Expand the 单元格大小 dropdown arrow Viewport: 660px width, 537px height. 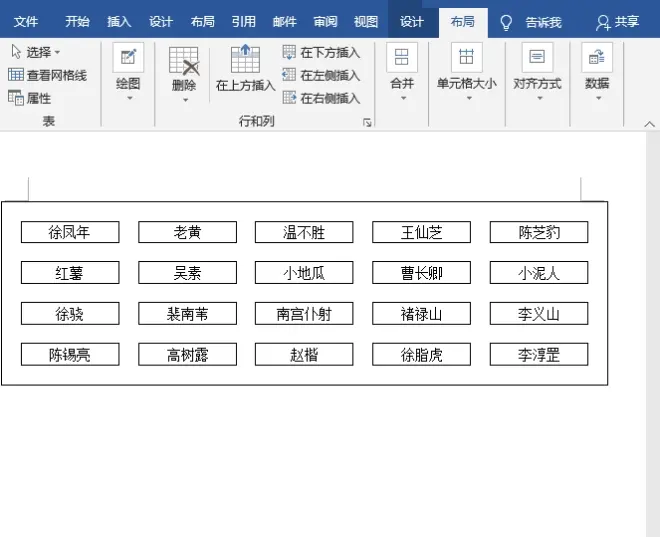469,98
